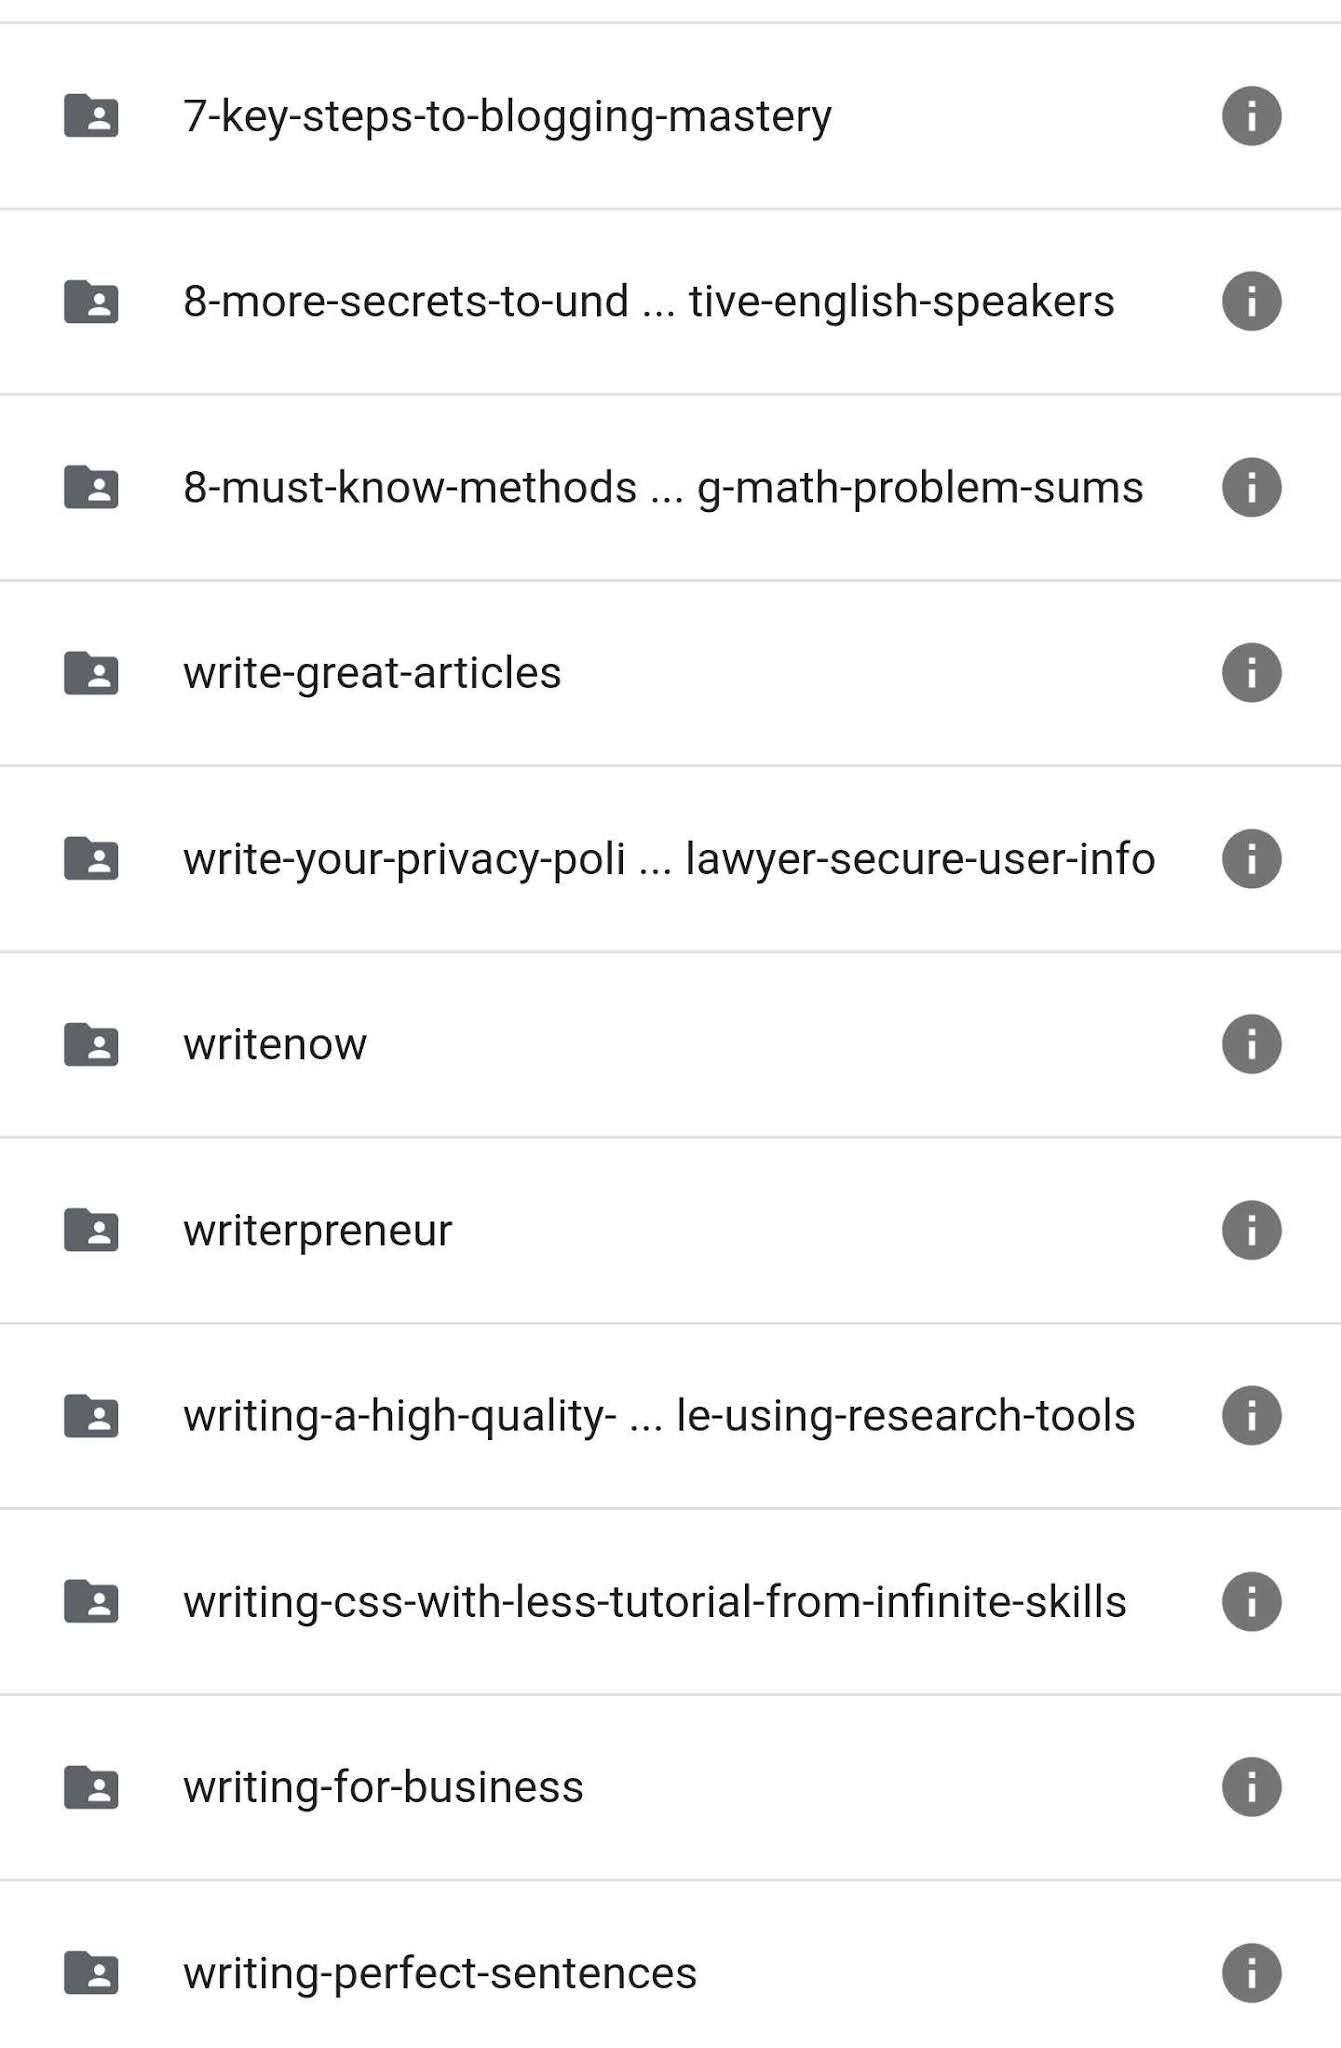Click shared folder icon for writenow
Viewport: 1341px width, 2048px height.
coord(91,1044)
